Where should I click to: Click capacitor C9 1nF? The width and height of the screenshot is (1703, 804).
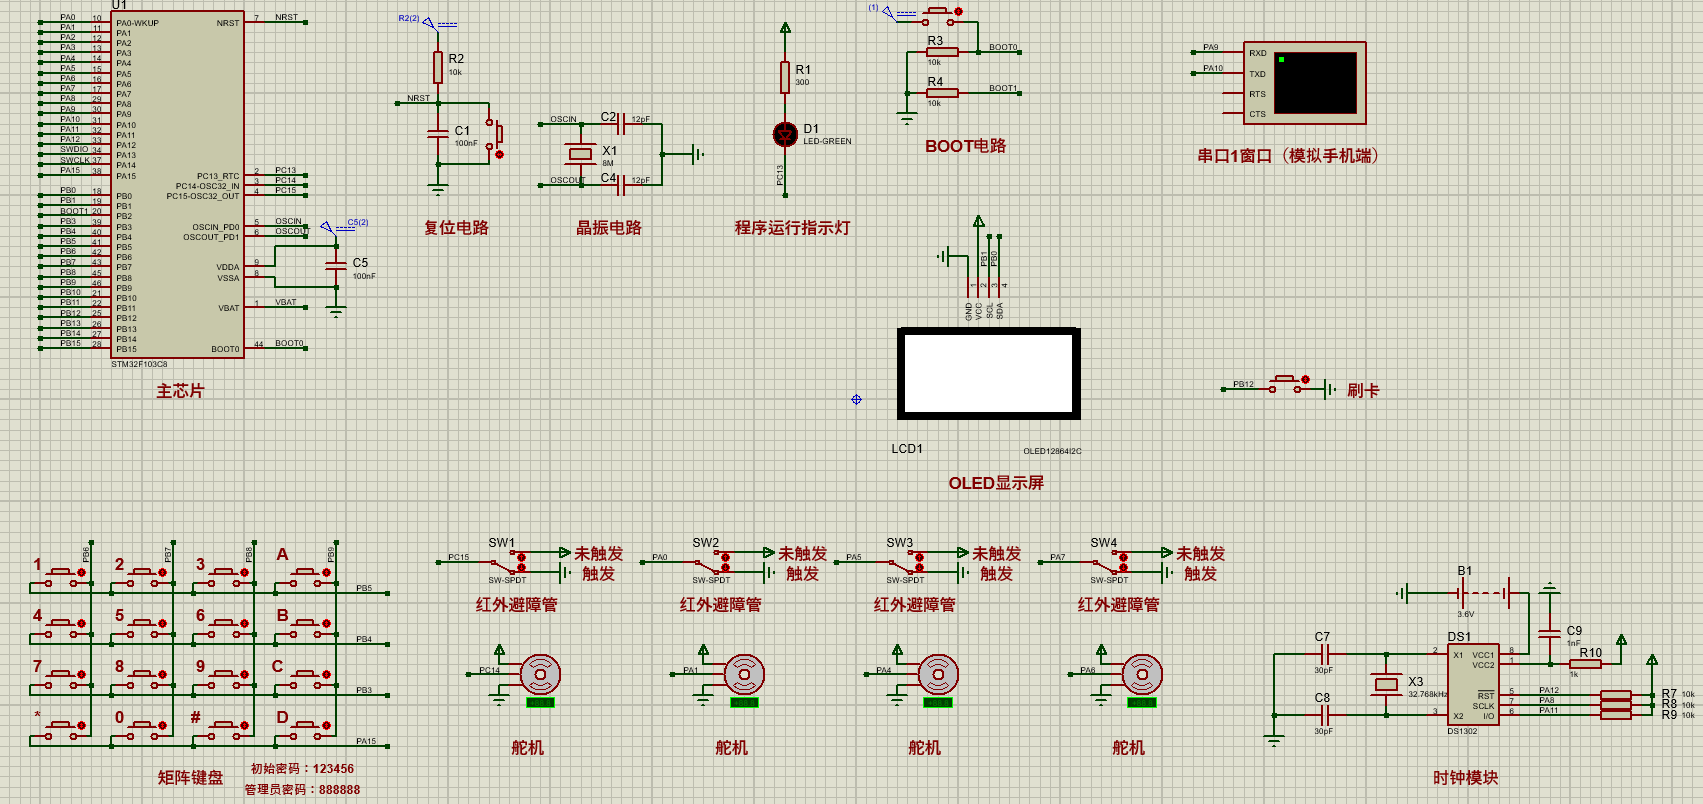coord(1549,633)
